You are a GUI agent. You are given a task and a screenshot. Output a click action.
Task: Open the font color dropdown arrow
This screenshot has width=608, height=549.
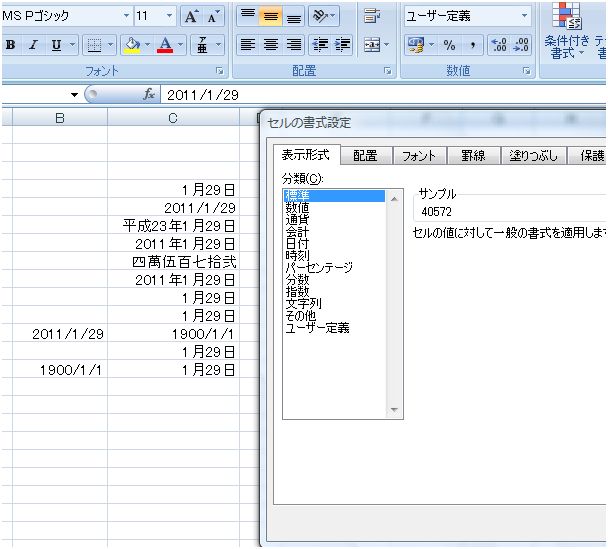(181, 45)
